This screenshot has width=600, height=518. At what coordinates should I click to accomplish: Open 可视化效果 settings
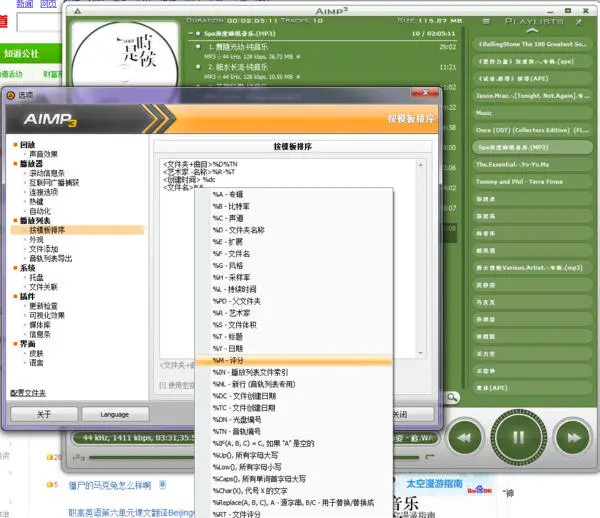(x=47, y=315)
